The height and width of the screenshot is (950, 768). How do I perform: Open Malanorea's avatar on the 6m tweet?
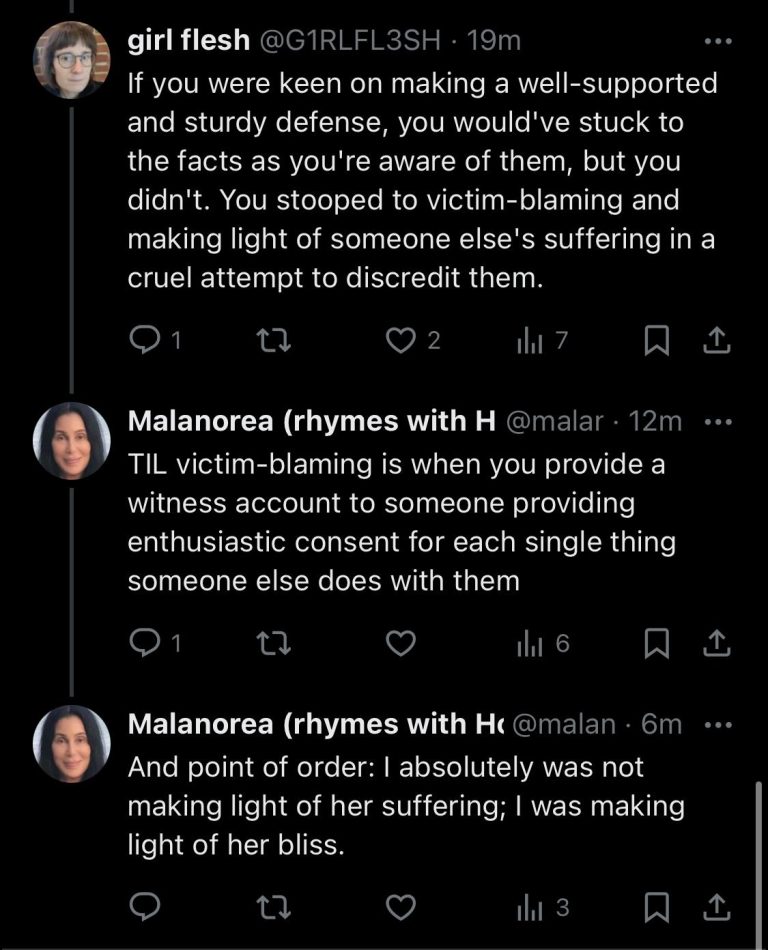71,743
